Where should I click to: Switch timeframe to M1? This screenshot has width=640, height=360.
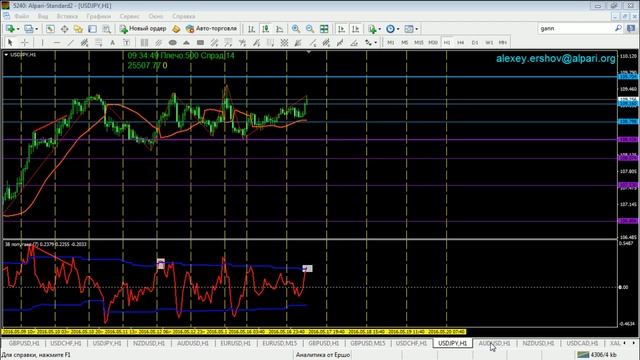391,42
